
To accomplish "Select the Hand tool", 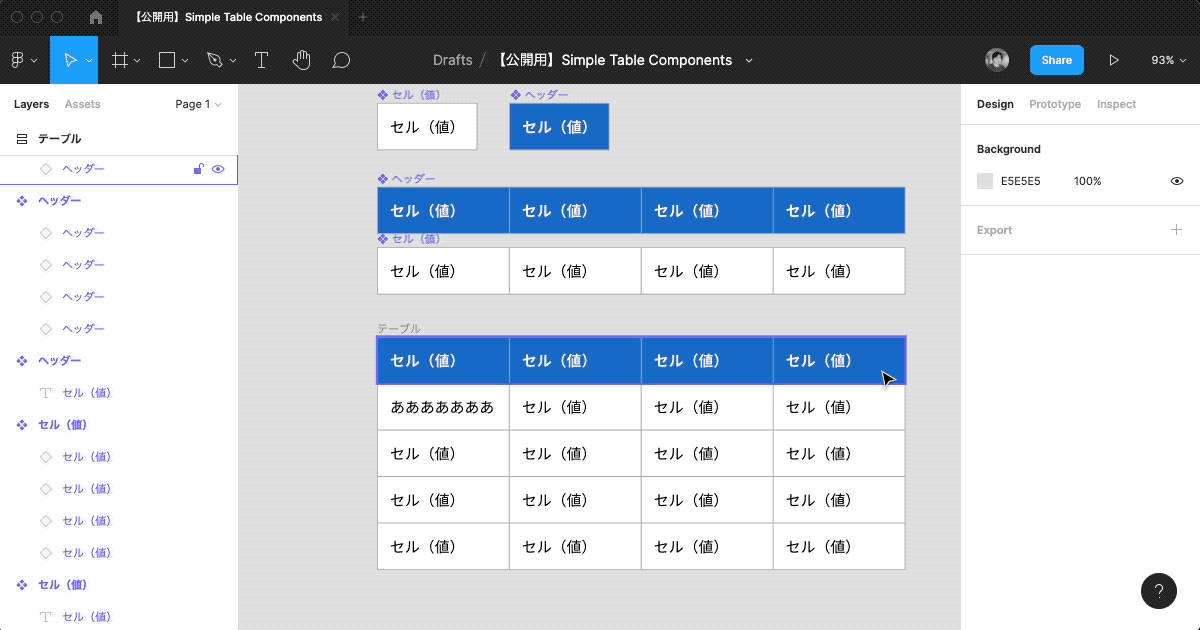I will (301, 60).
